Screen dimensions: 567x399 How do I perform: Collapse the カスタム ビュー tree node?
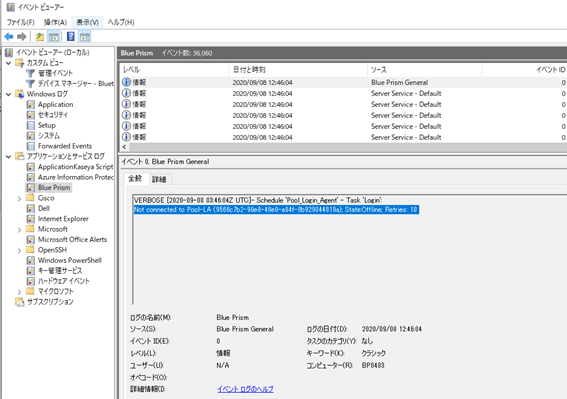[9, 63]
